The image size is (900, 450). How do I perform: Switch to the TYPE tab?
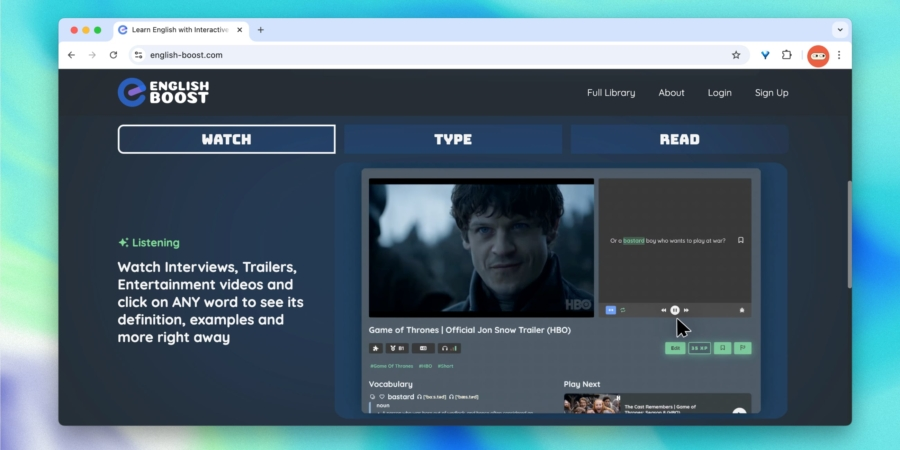coord(453,139)
